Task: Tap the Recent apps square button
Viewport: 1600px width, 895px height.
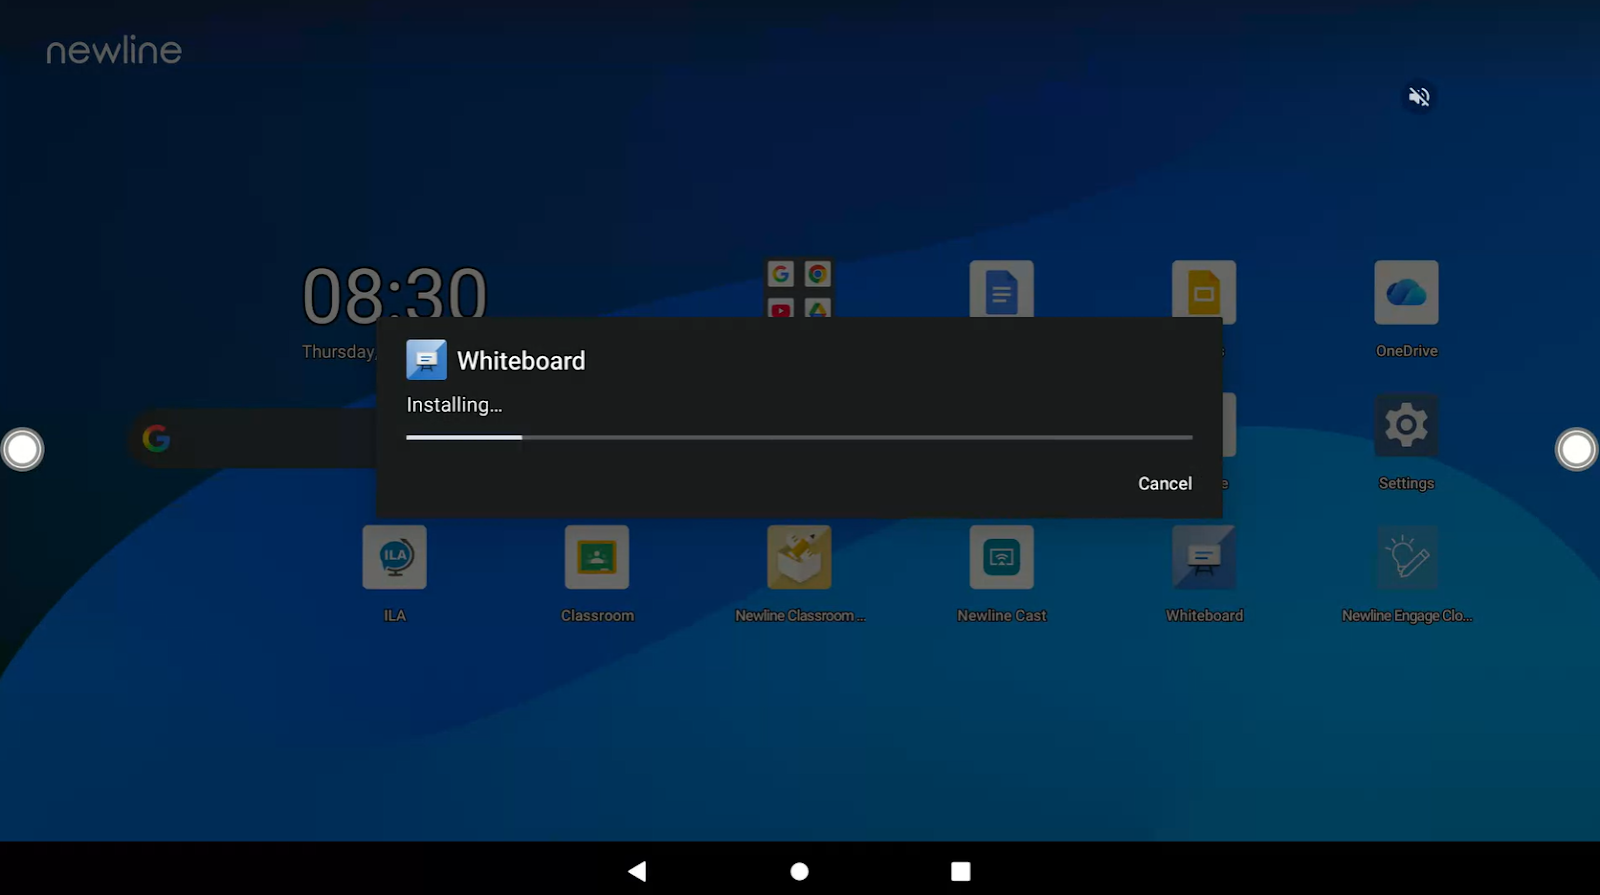Action: point(961,871)
